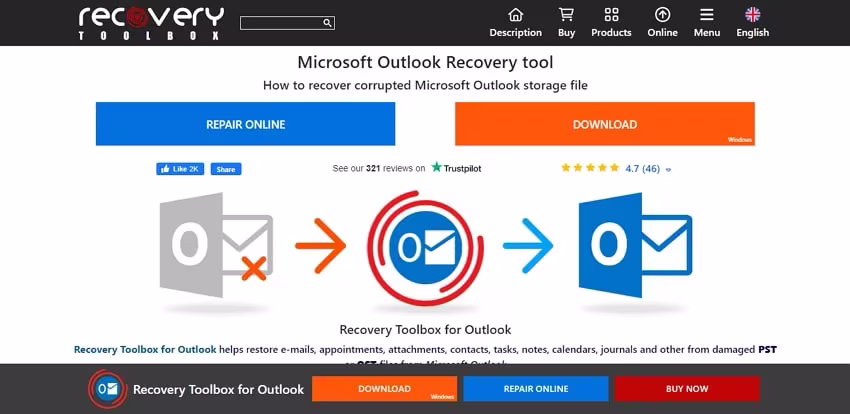This screenshot has width=850, height=414.
Task: Click the light blue arrow graphic
Action: (528, 245)
